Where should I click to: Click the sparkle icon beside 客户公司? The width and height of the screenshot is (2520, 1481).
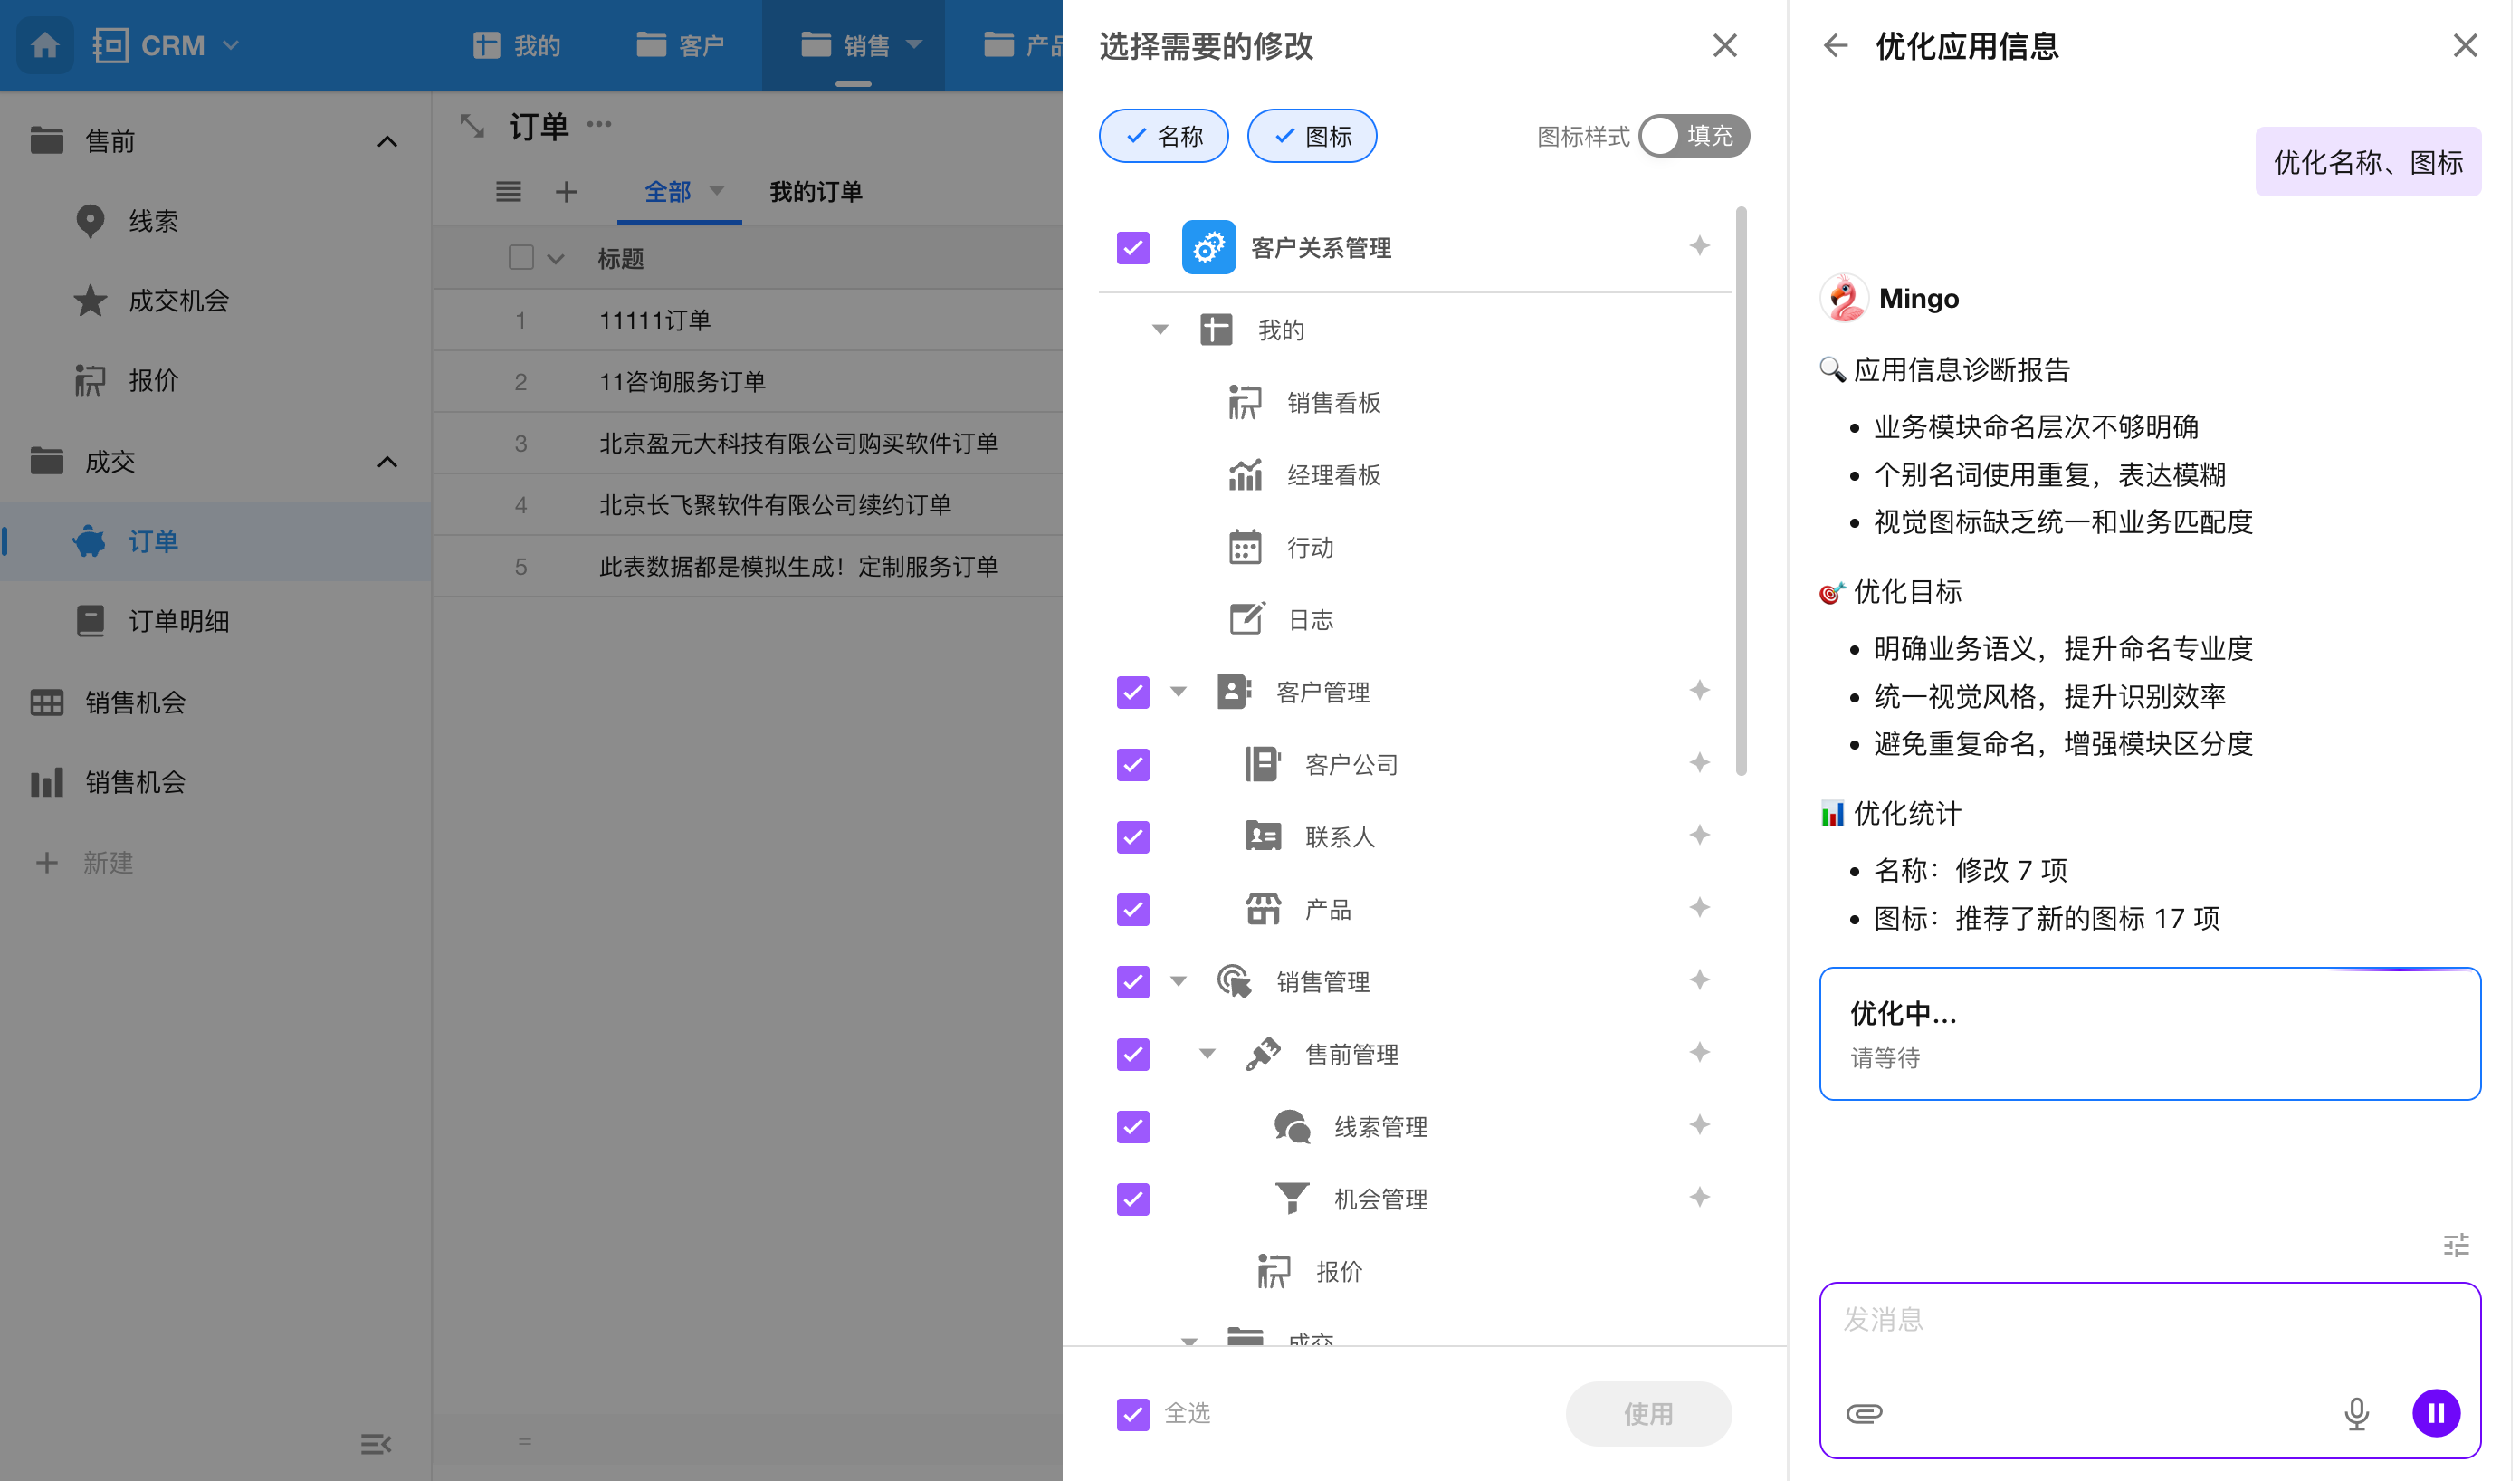[1699, 763]
